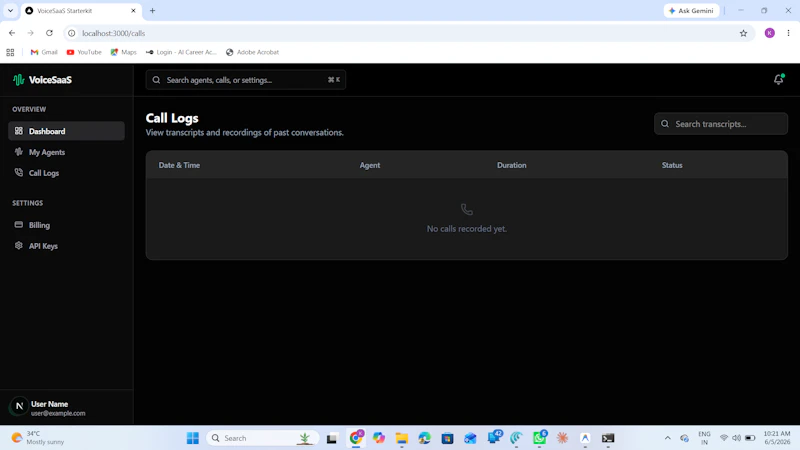Open the Dashboard sidebar item
This screenshot has height=450, width=800.
pos(66,131)
